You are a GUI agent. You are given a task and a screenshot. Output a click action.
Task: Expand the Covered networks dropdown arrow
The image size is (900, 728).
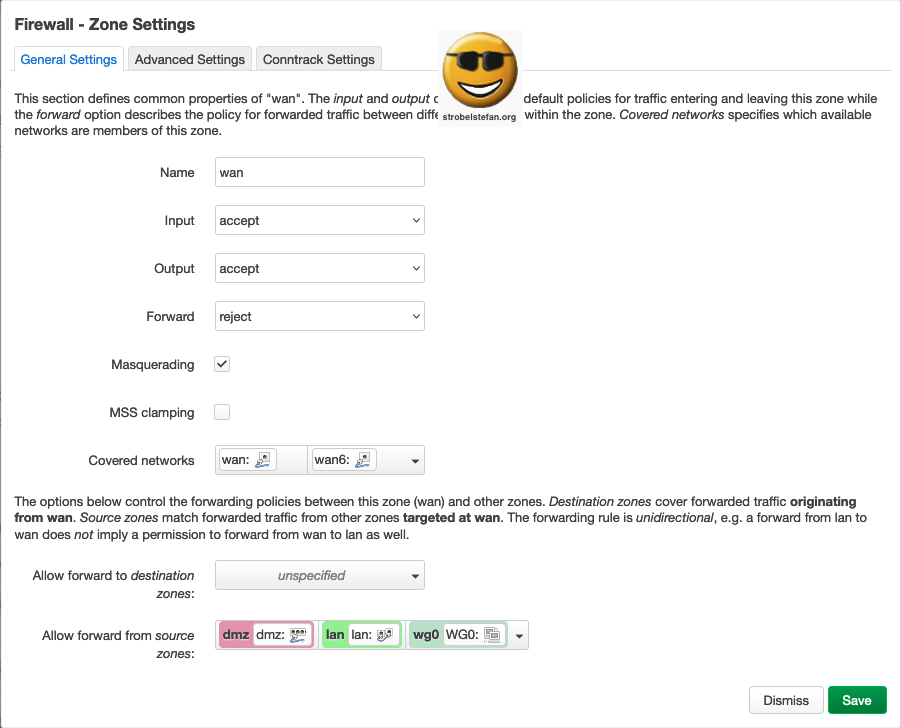[415, 461]
